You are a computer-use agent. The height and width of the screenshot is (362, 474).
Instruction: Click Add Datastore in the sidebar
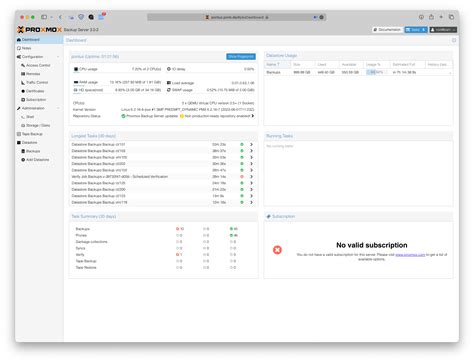point(37,160)
